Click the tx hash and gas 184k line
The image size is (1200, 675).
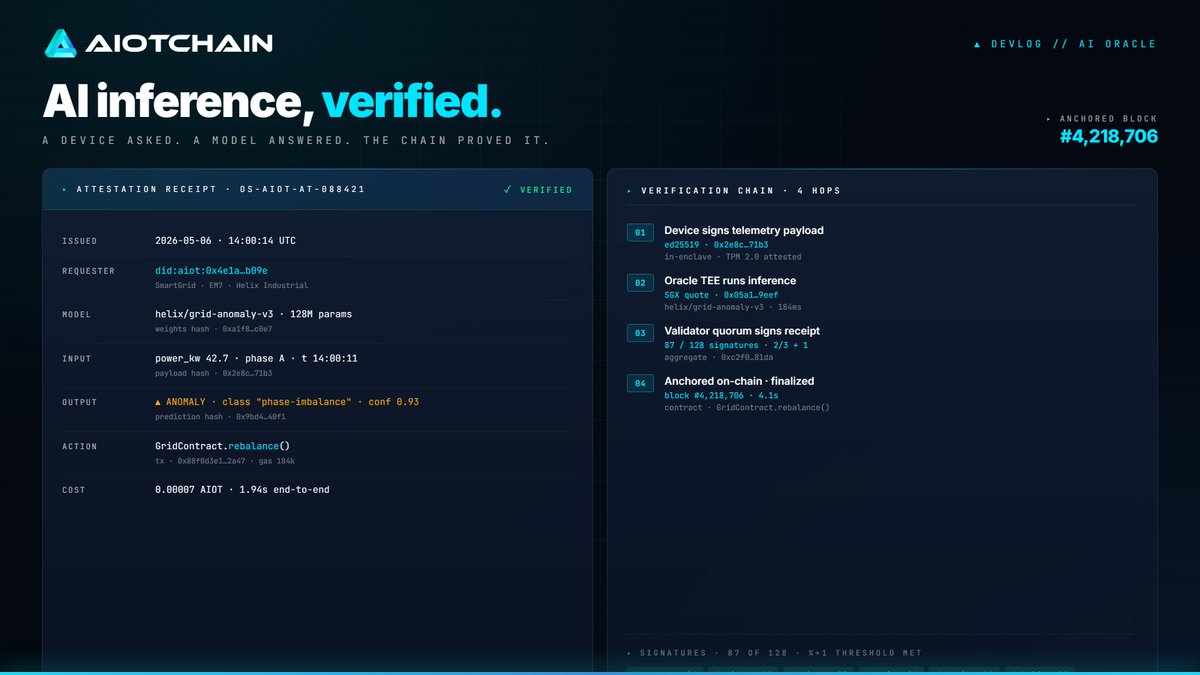pos(224,461)
